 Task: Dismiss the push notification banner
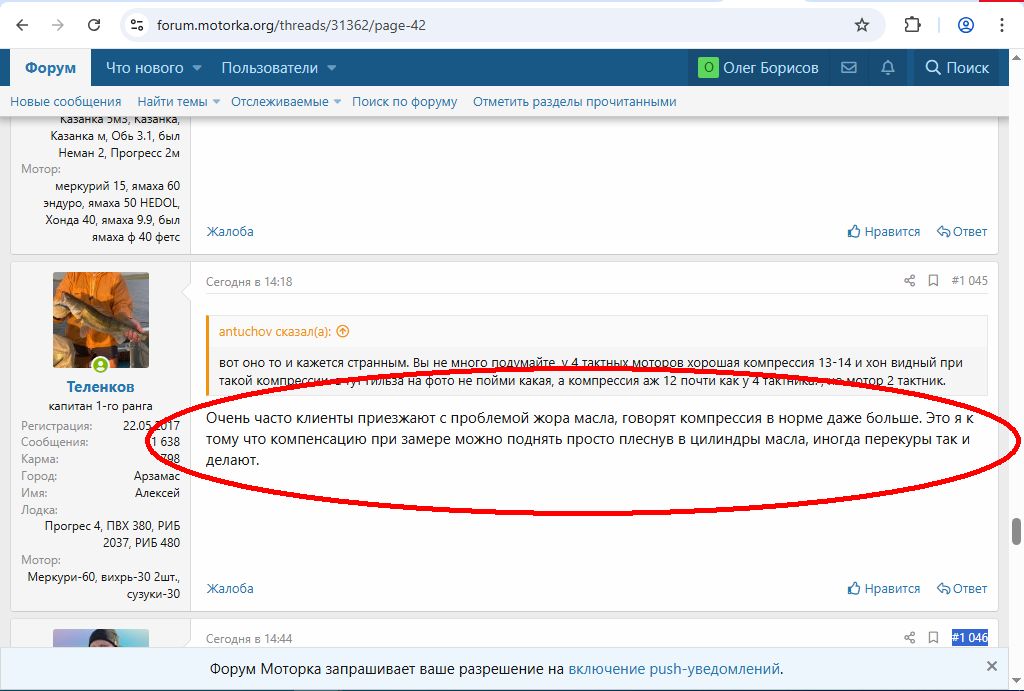pos(991,666)
